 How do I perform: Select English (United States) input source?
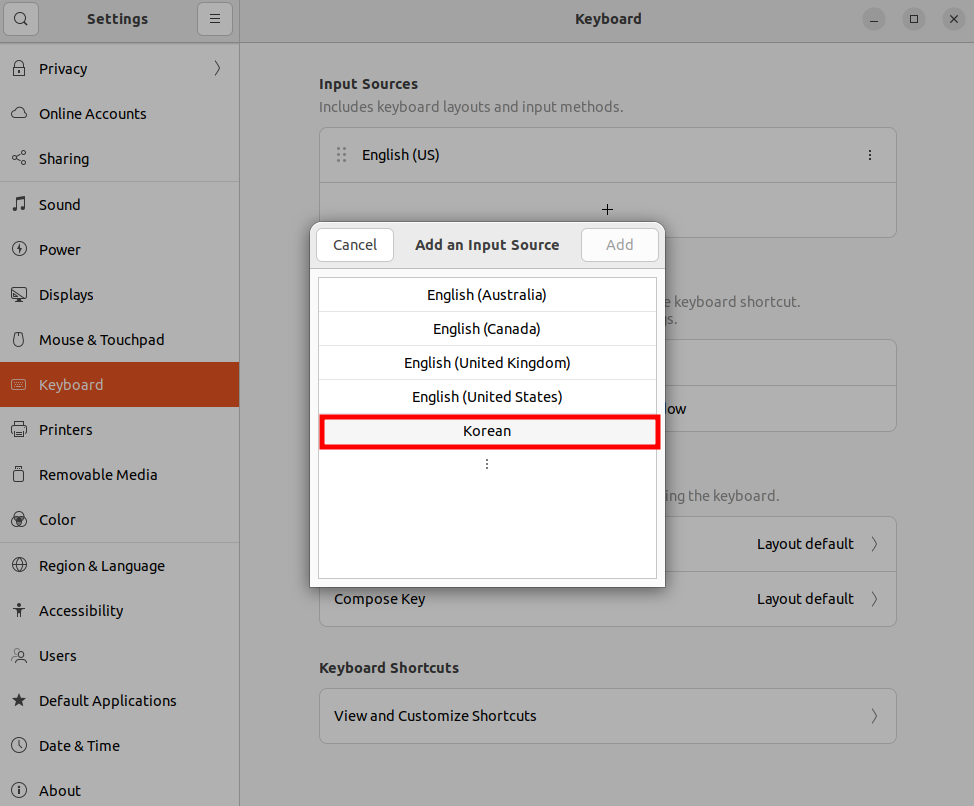pos(487,397)
